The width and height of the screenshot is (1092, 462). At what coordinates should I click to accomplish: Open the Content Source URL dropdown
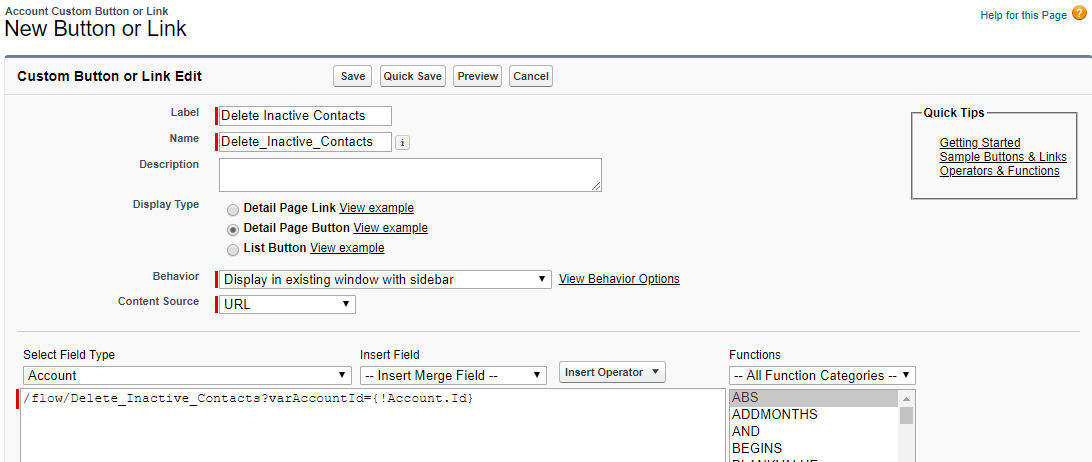coord(287,305)
